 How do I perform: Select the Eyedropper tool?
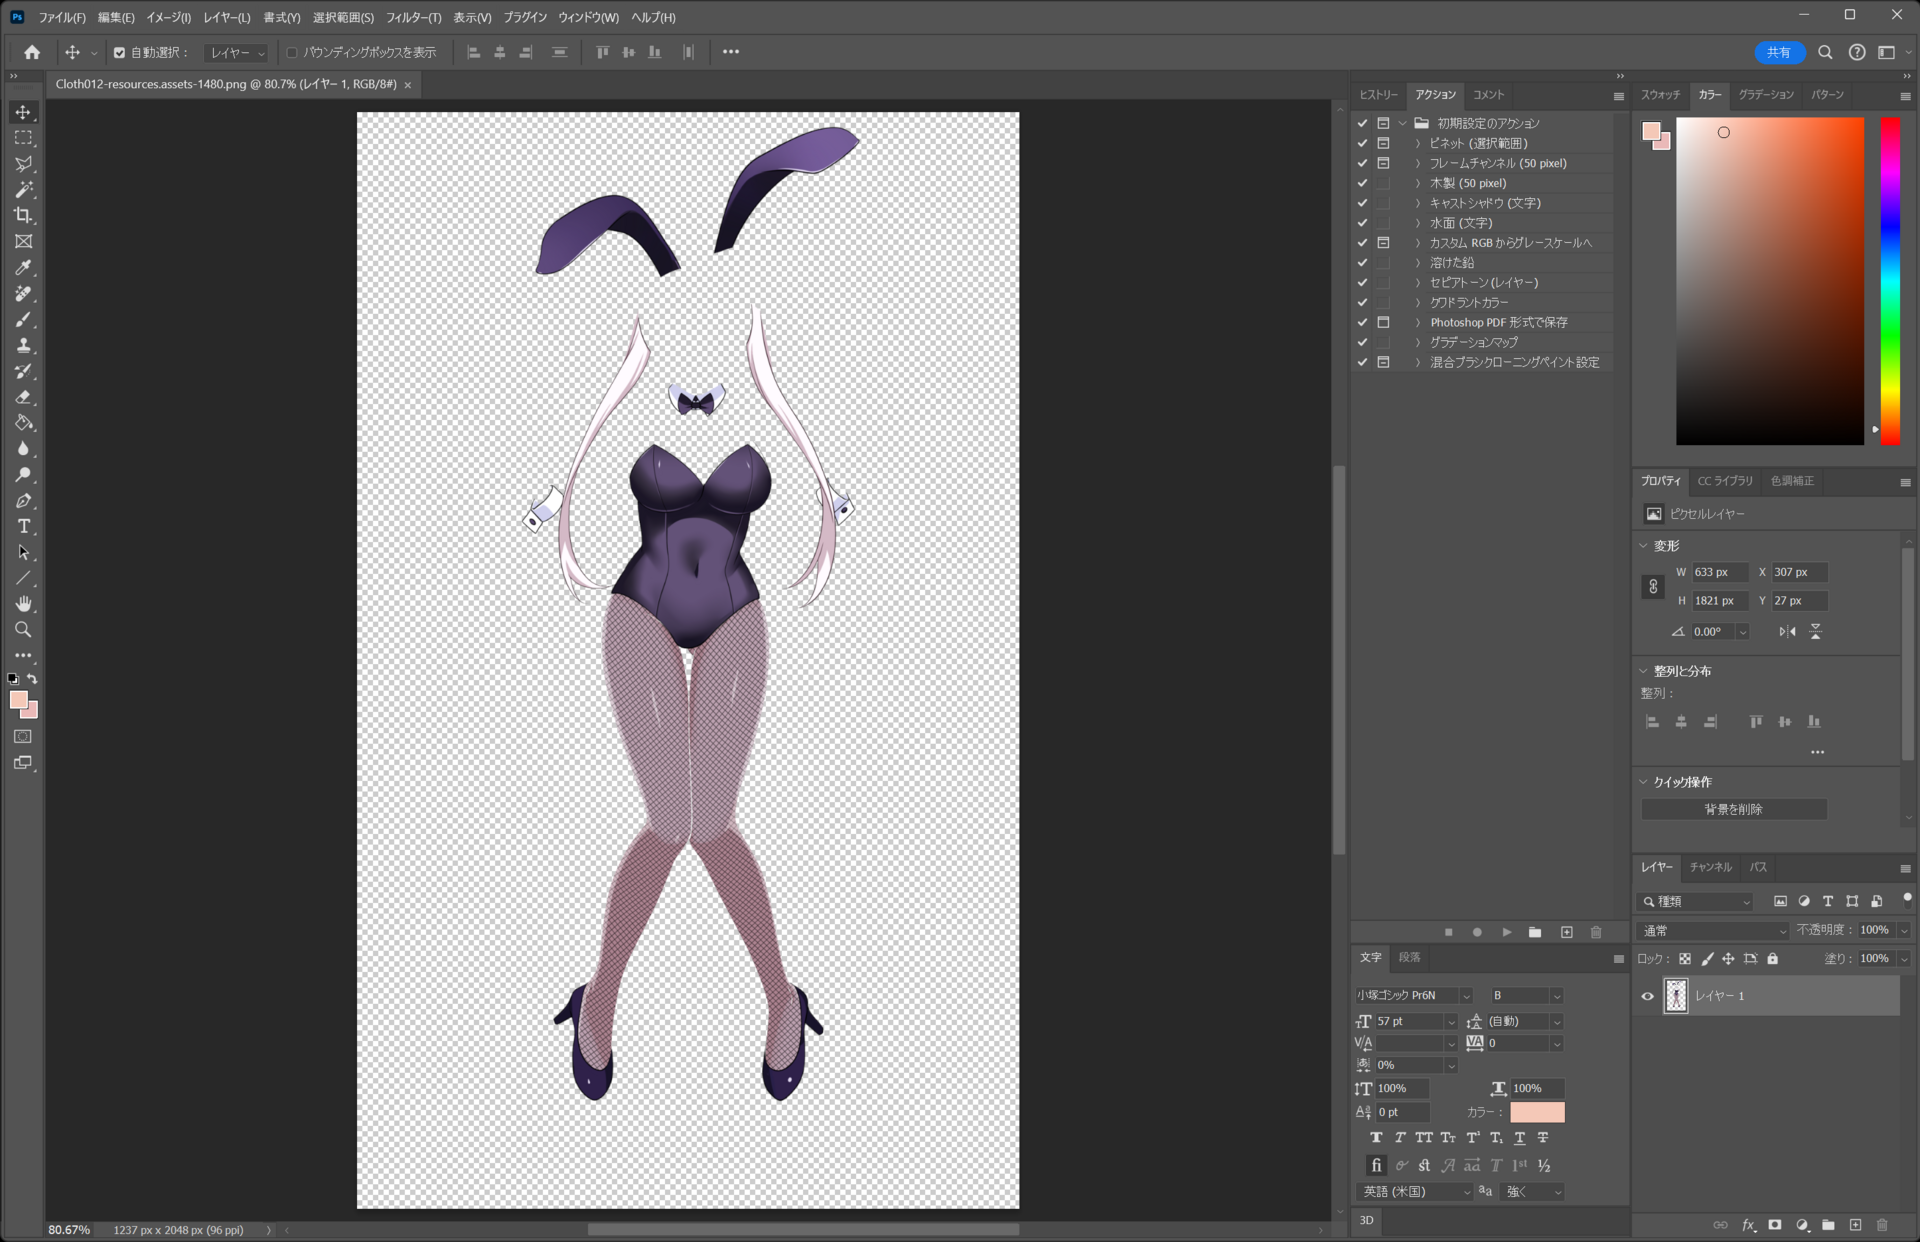click(23, 268)
